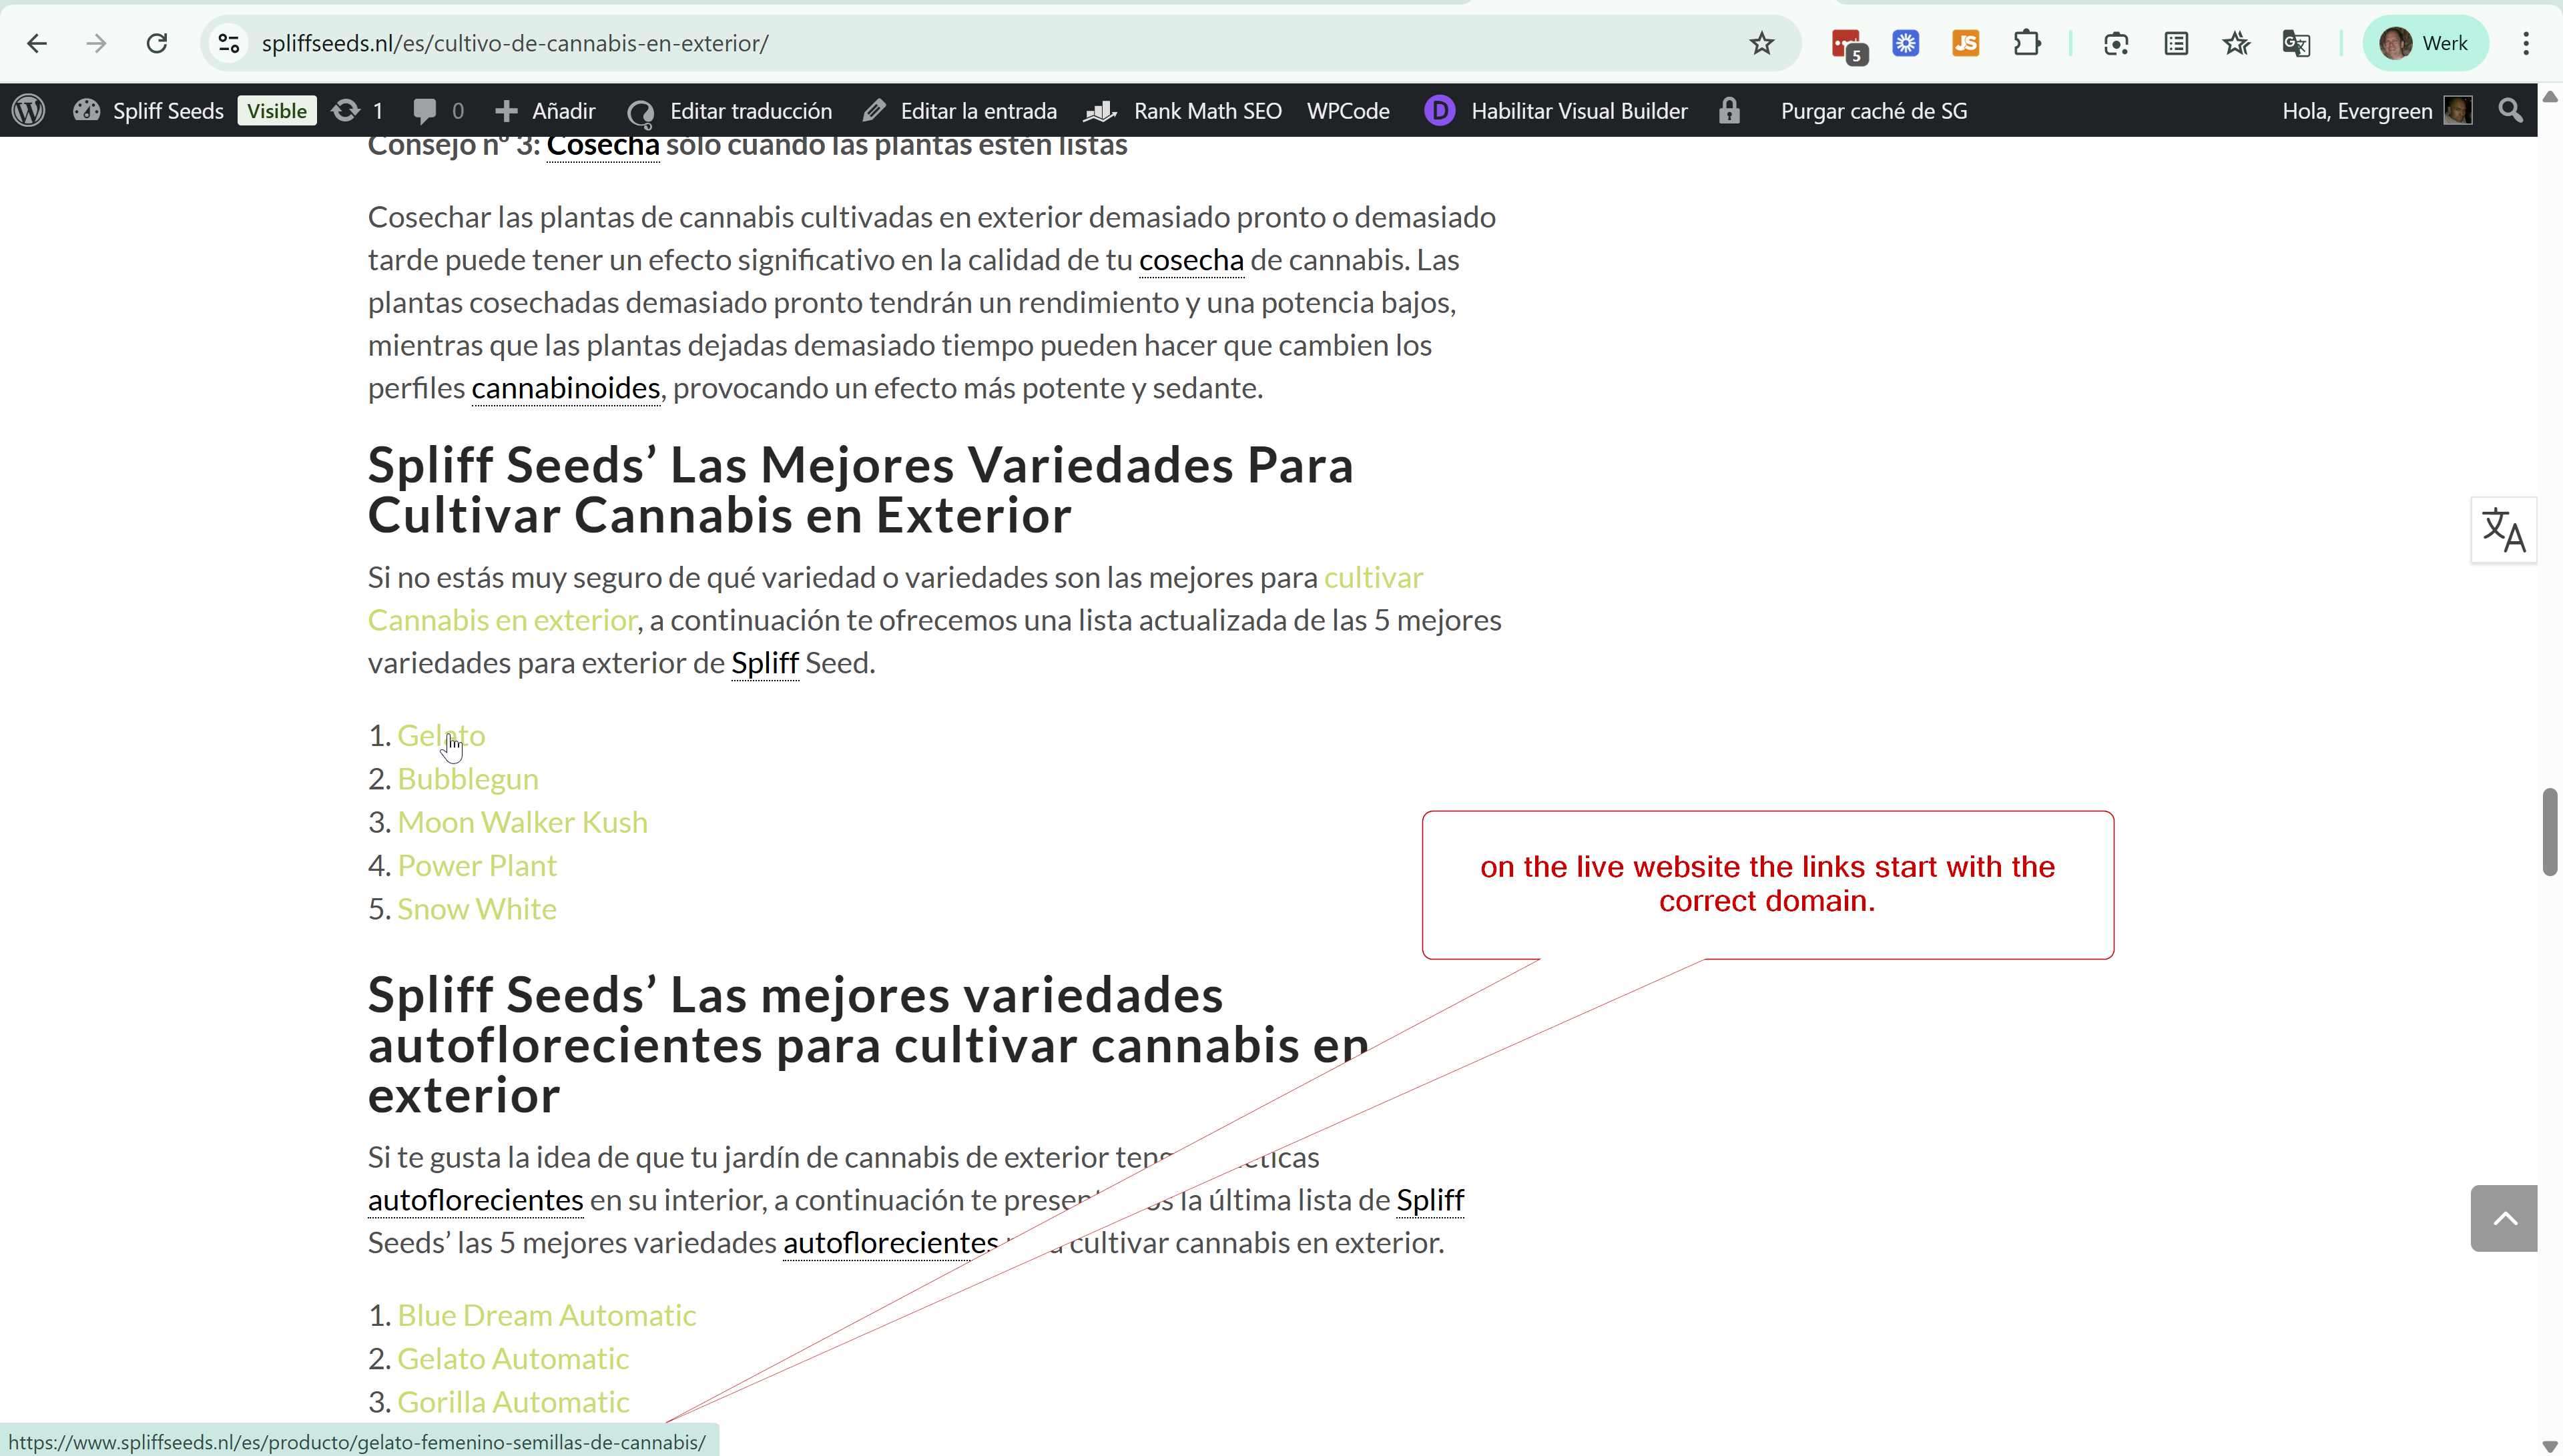
Task: Click the padlock icon in admin bar
Action: (1729, 110)
